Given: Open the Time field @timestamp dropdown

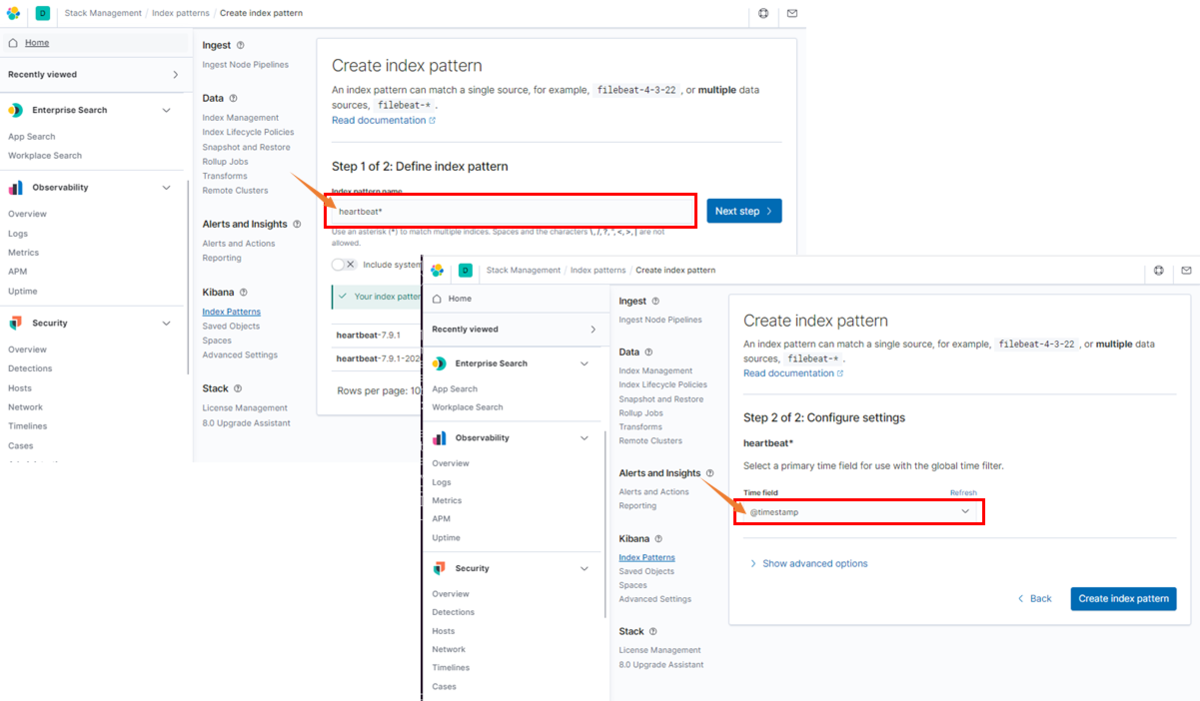Looking at the screenshot, I should coord(859,512).
